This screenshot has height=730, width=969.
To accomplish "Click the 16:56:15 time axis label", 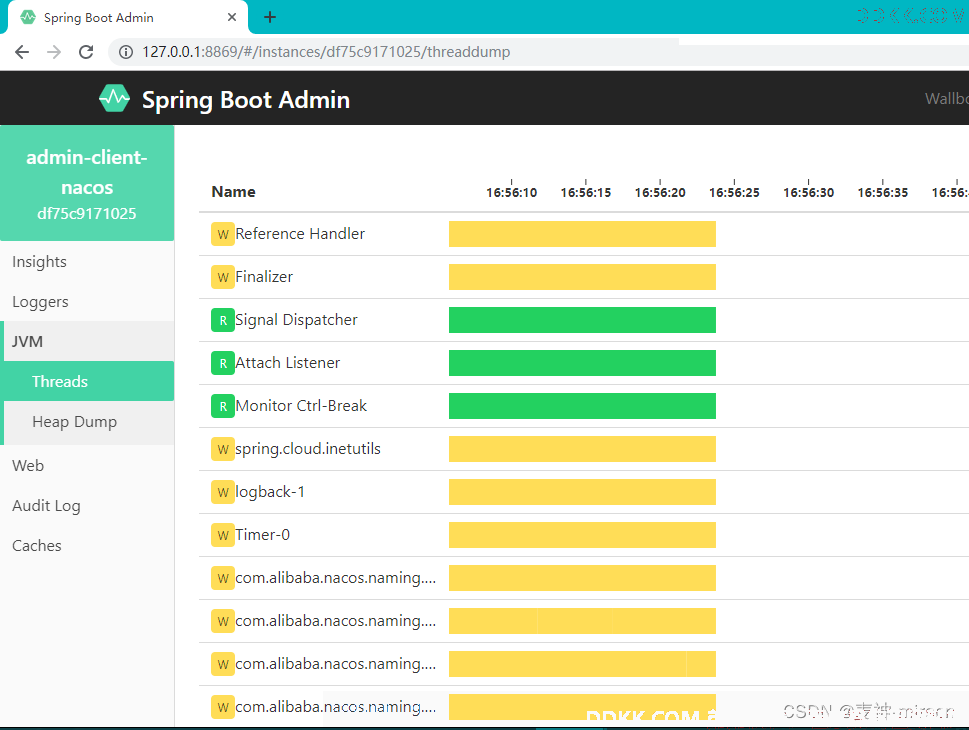I will (585, 192).
